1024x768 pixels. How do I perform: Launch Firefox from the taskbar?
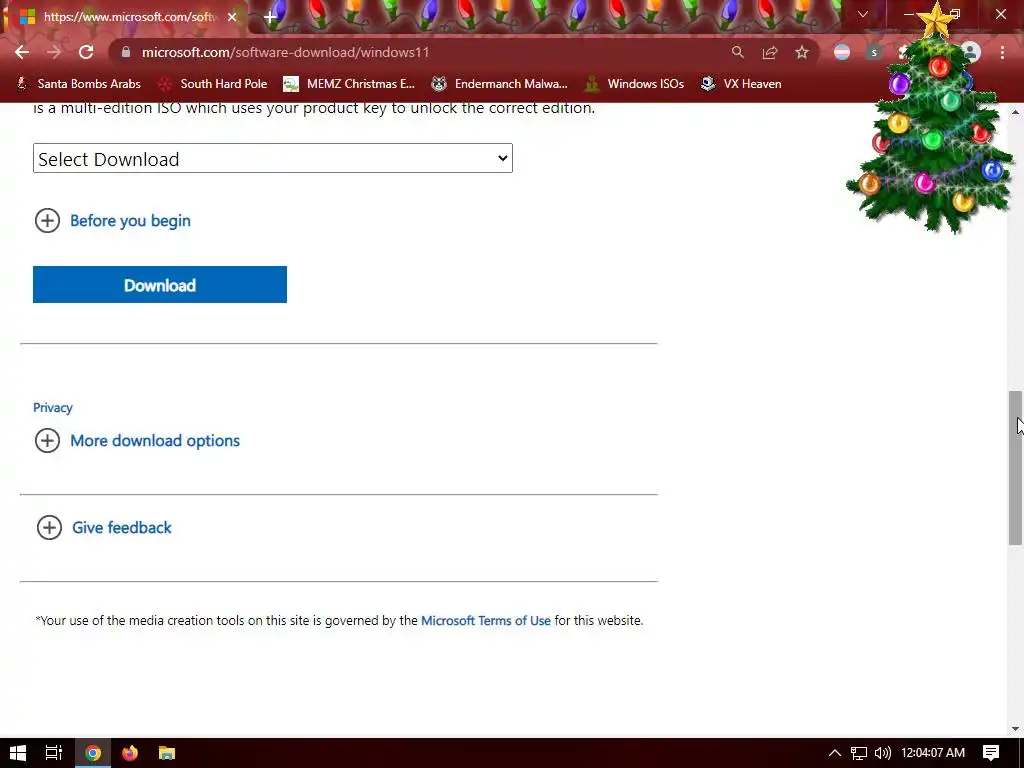click(130, 753)
